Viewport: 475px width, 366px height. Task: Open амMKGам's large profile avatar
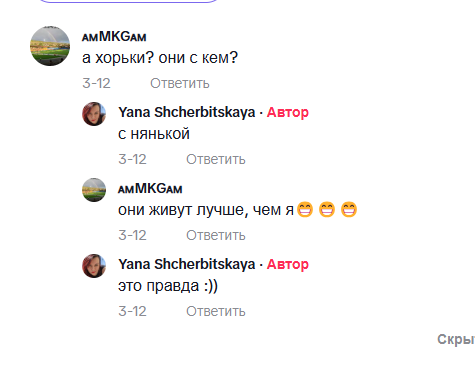coord(50,46)
